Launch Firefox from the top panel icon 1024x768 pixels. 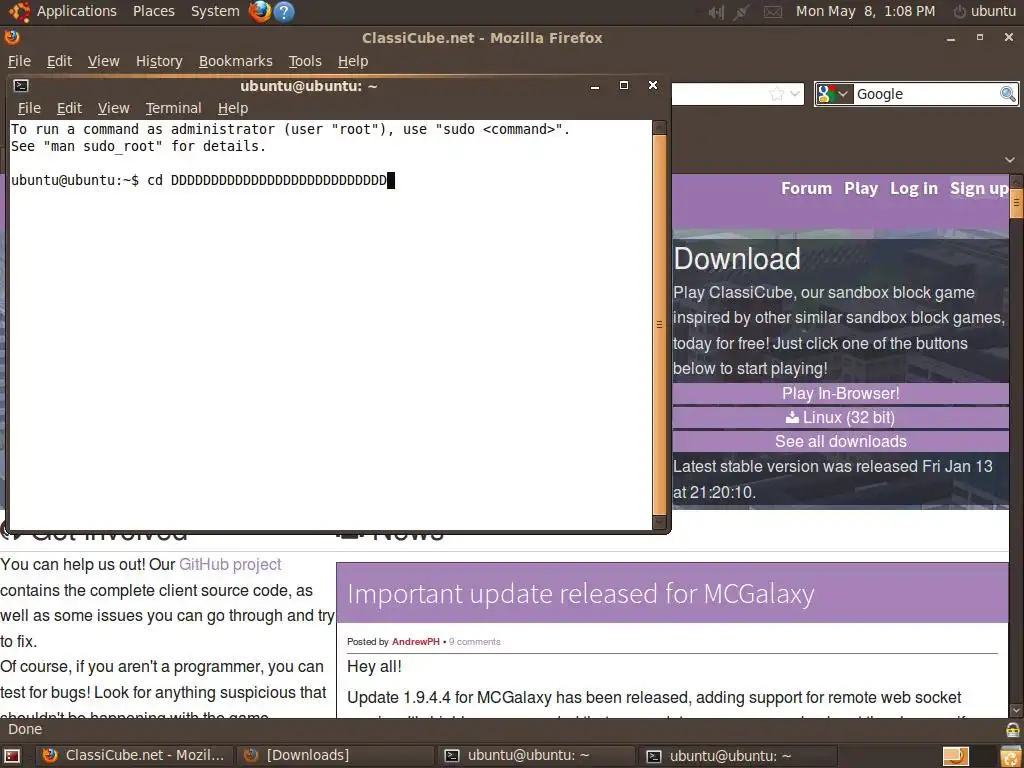tap(260, 11)
